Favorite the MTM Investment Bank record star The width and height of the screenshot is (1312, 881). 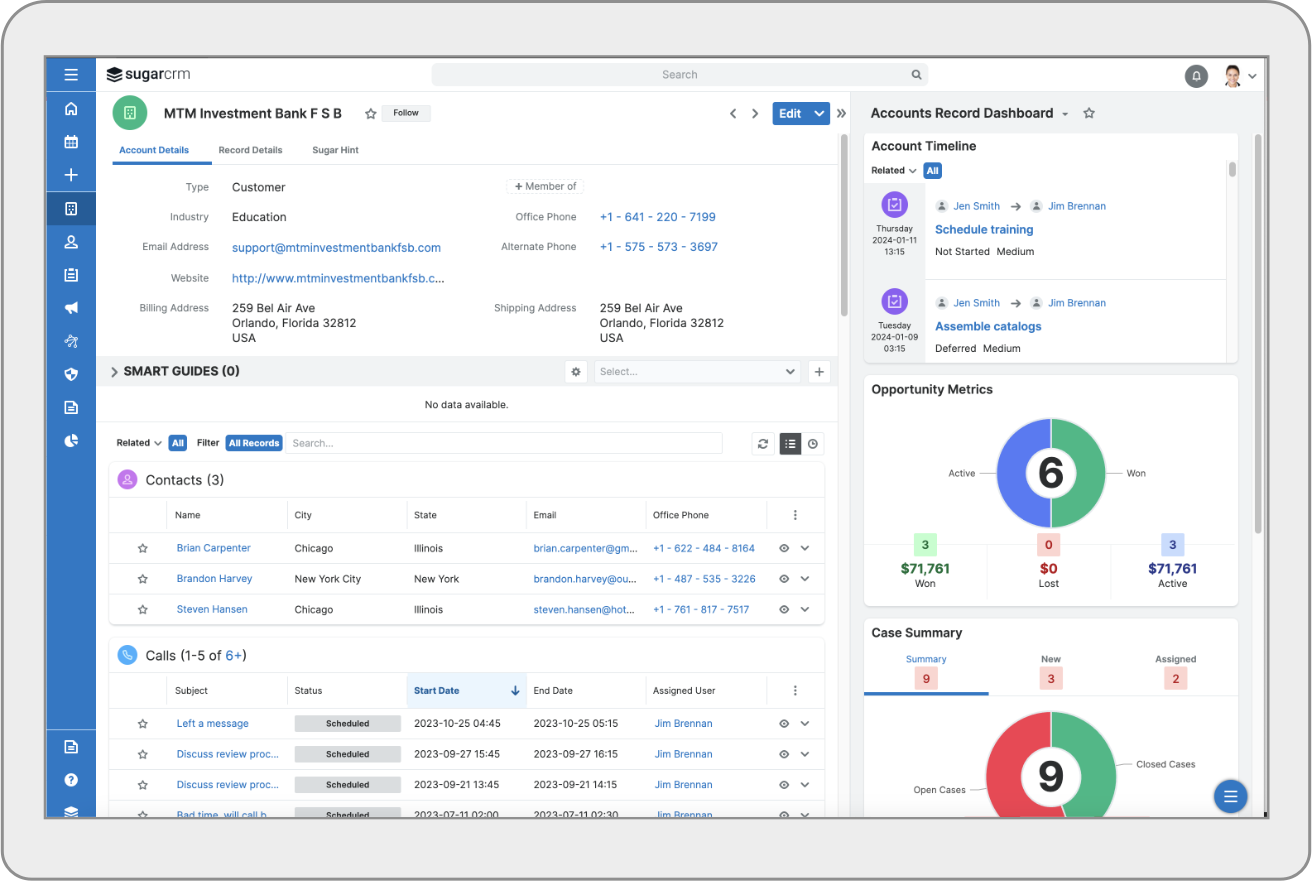pos(370,114)
